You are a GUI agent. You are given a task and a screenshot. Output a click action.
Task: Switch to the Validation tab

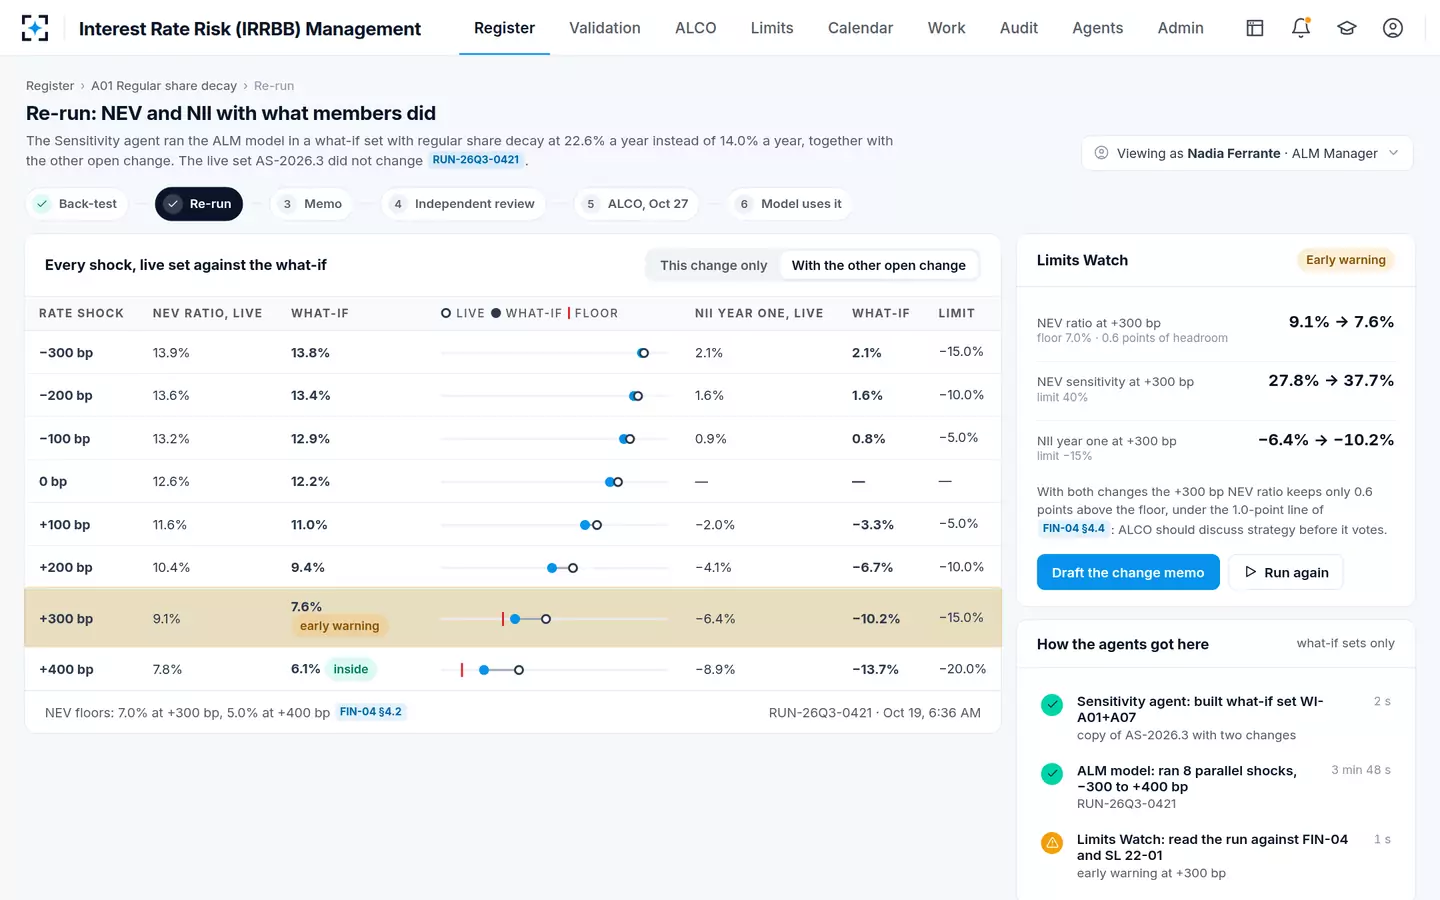pyautogui.click(x=605, y=28)
